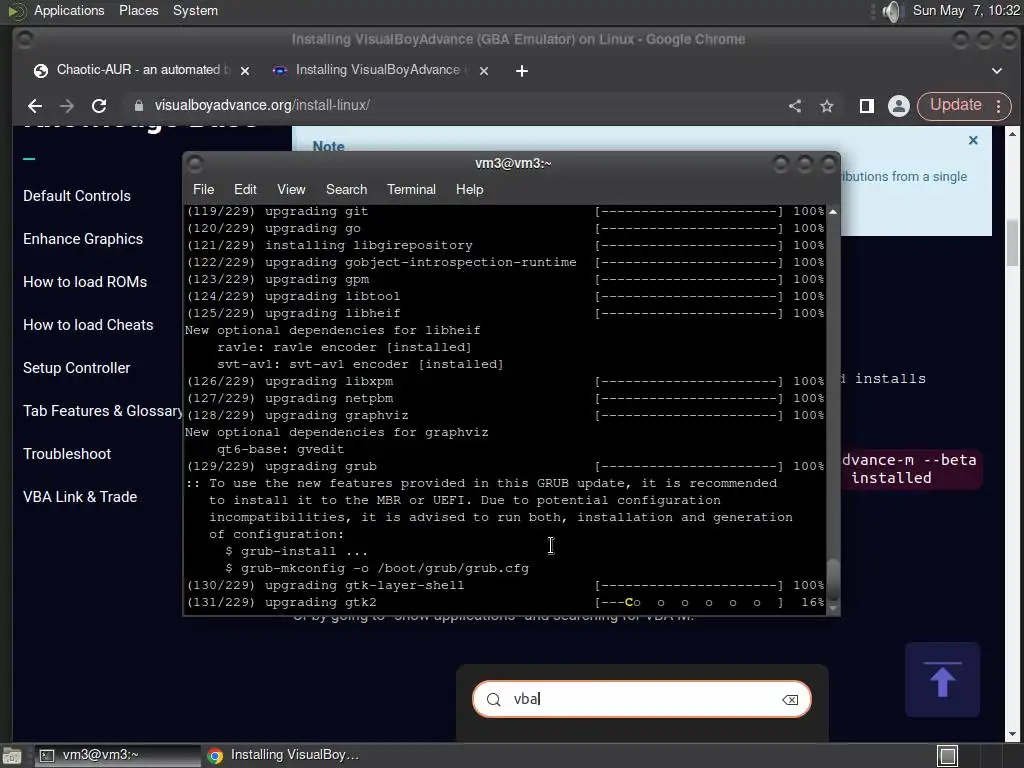The image size is (1024, 768).
Task: Open the terminal File menu
Action: click(x=203, y=189)
